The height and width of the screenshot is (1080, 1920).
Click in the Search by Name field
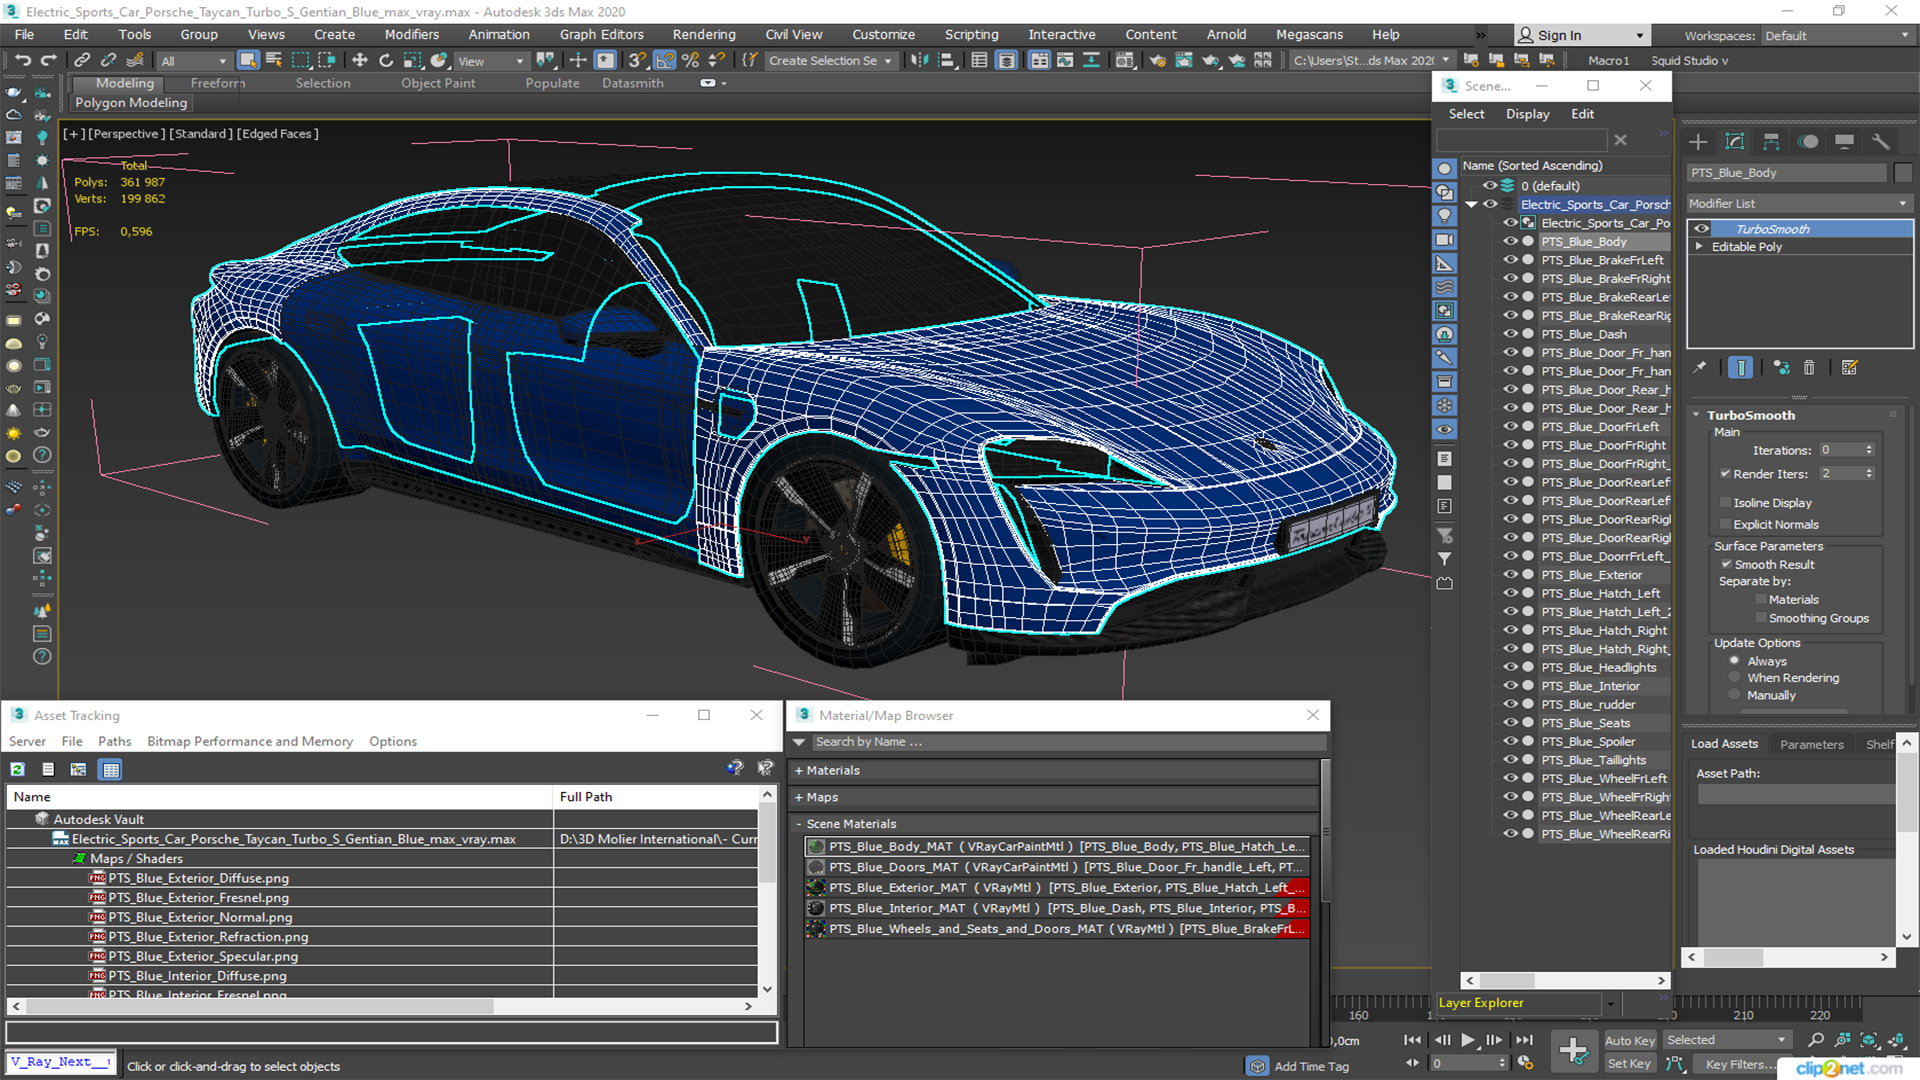(x=1070, y=742)
